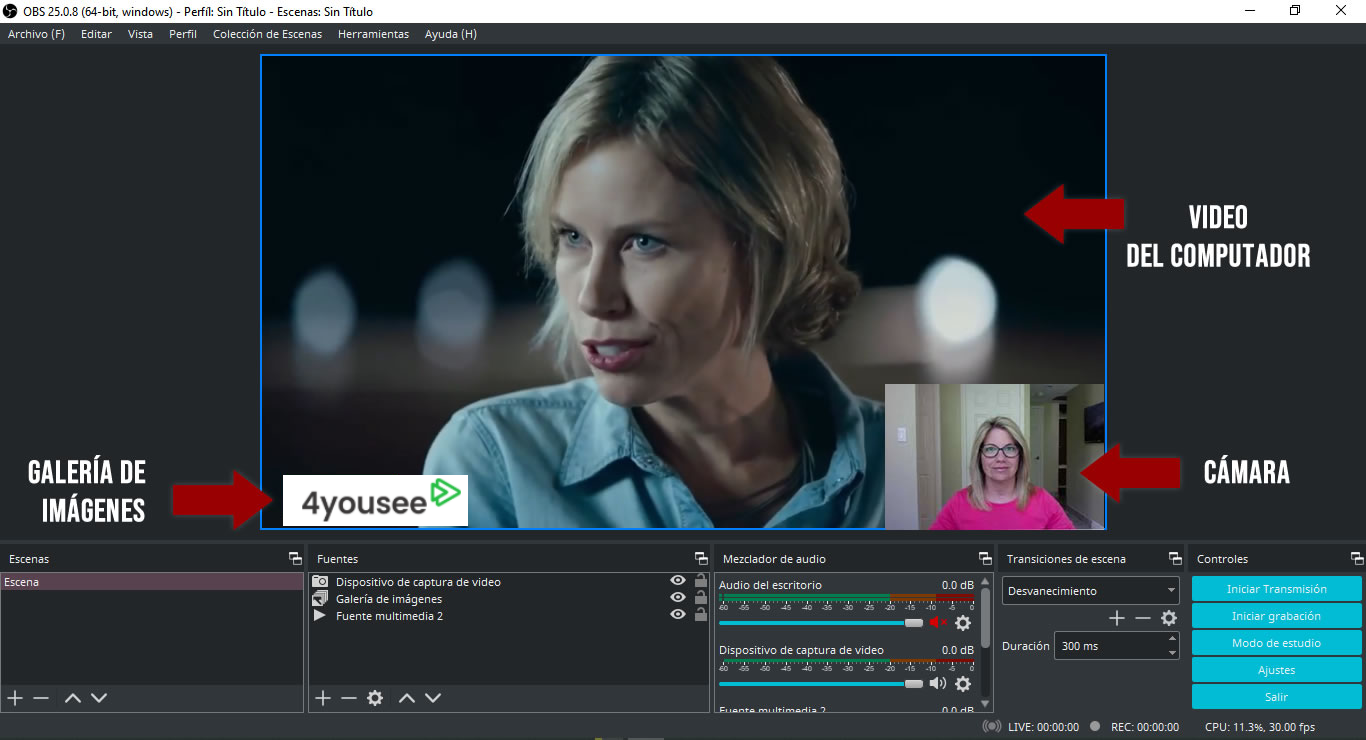Select Escena in scenes list

pyautogui.click(x=152, y=582)
